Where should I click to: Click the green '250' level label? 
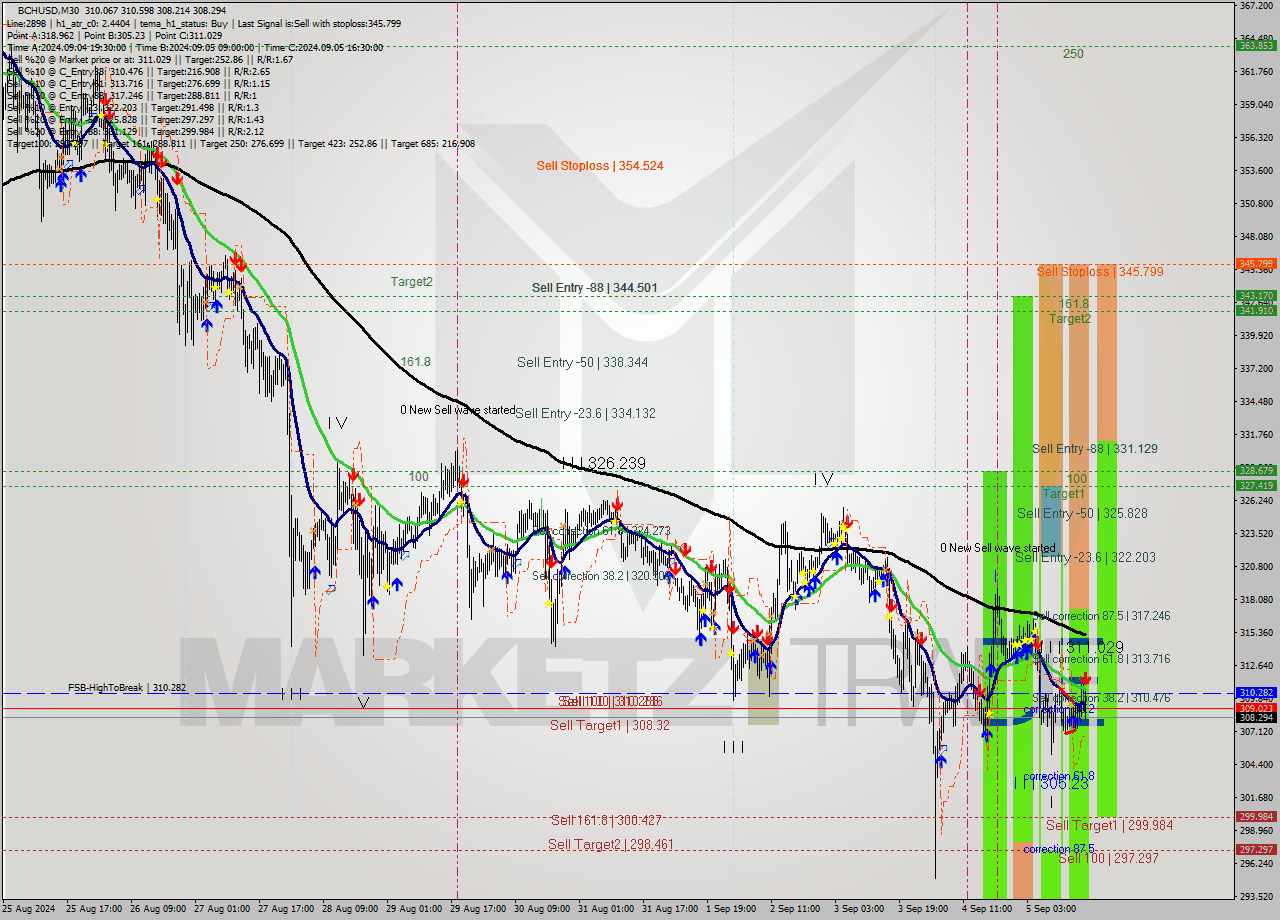click(1073, 54)
